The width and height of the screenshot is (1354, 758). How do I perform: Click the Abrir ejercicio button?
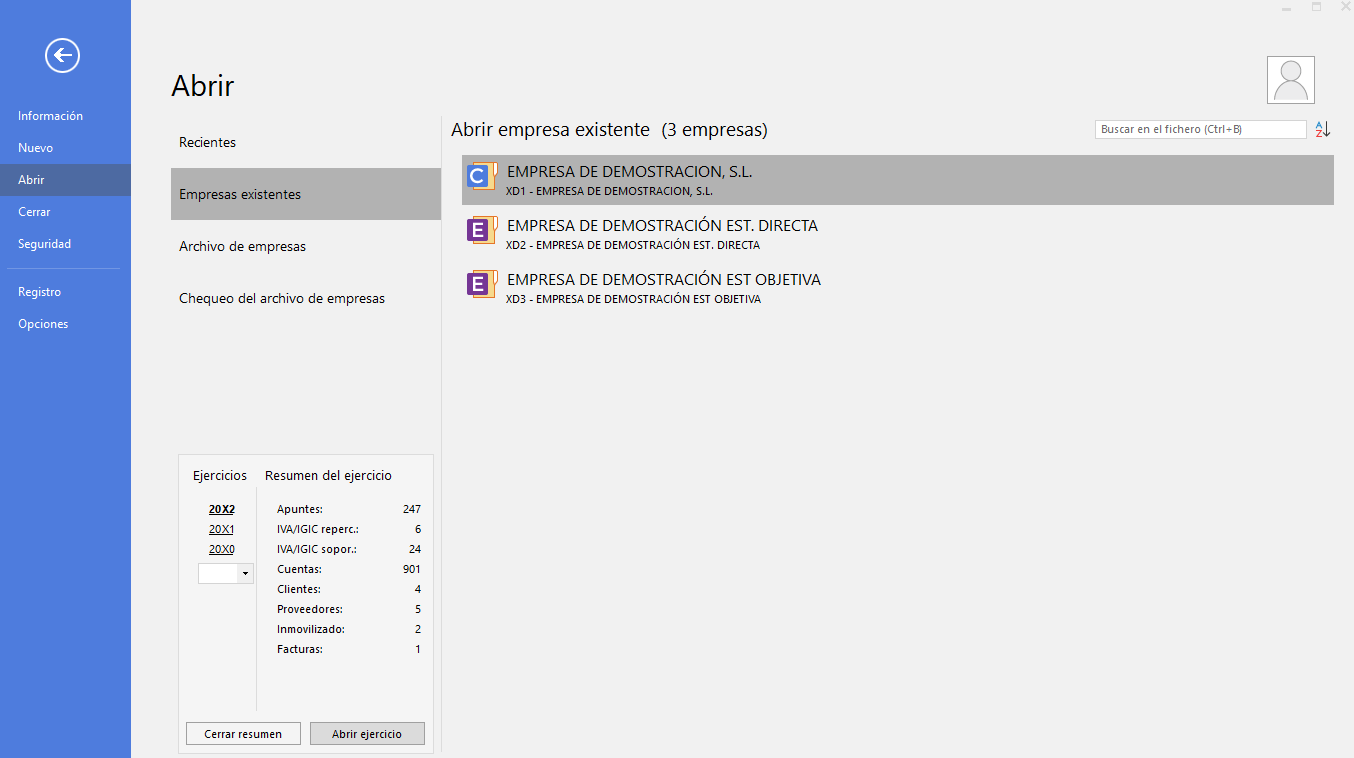(367, 734)
